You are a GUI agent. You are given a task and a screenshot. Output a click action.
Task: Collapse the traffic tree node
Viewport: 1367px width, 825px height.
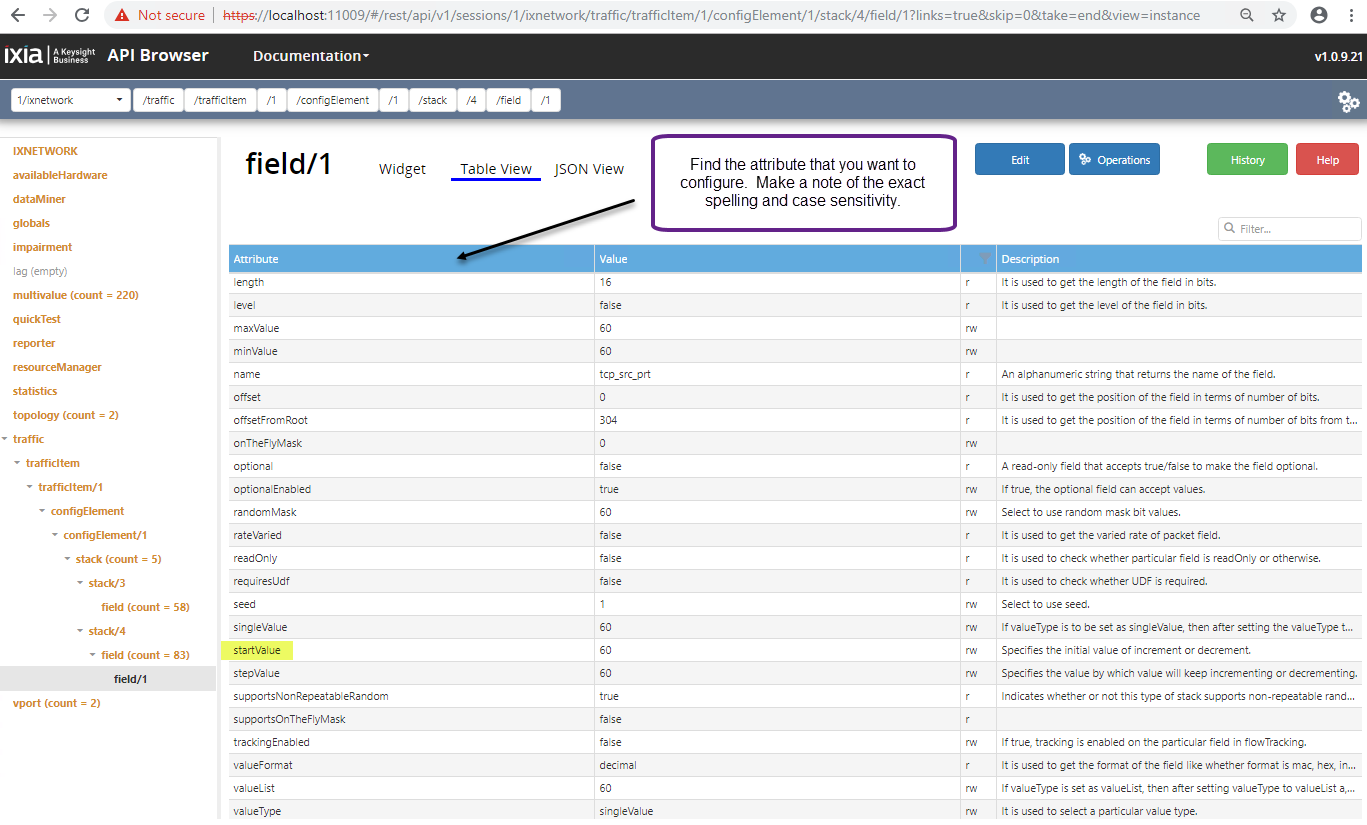[5, 439]
